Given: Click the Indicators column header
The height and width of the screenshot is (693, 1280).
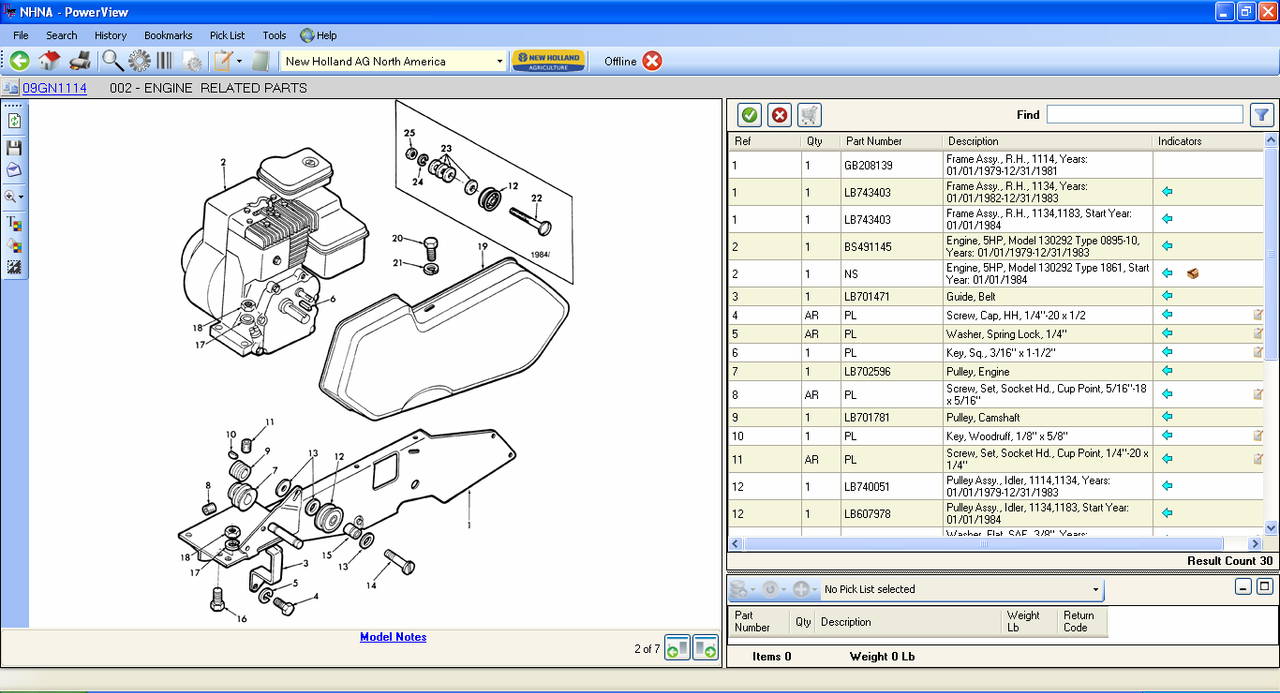Looking at the screenshot, I should [x=1208, y=141].
